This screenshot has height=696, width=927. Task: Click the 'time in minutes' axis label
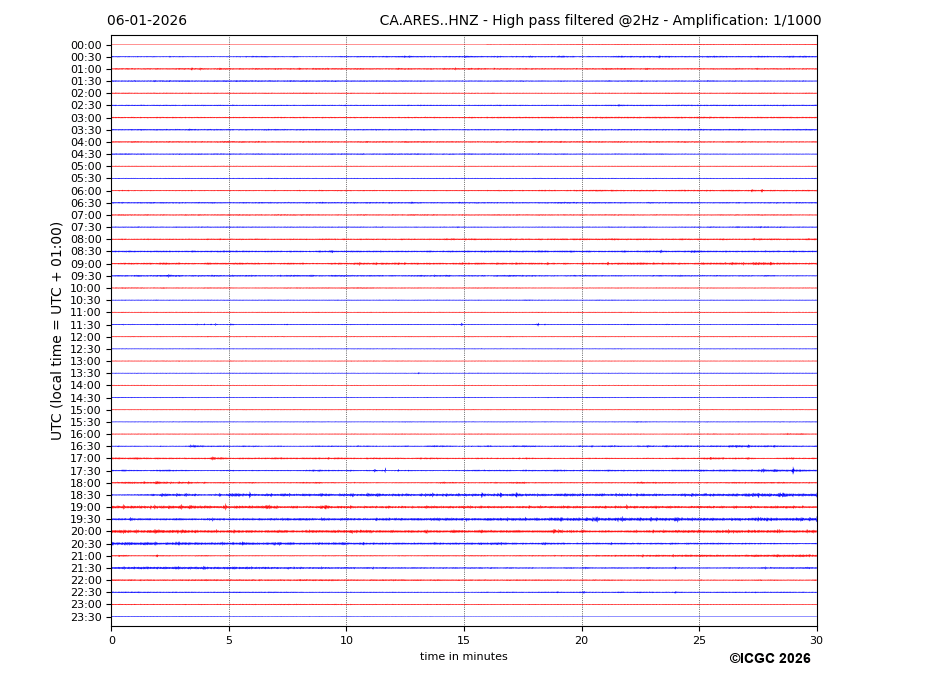coord(463,657)
